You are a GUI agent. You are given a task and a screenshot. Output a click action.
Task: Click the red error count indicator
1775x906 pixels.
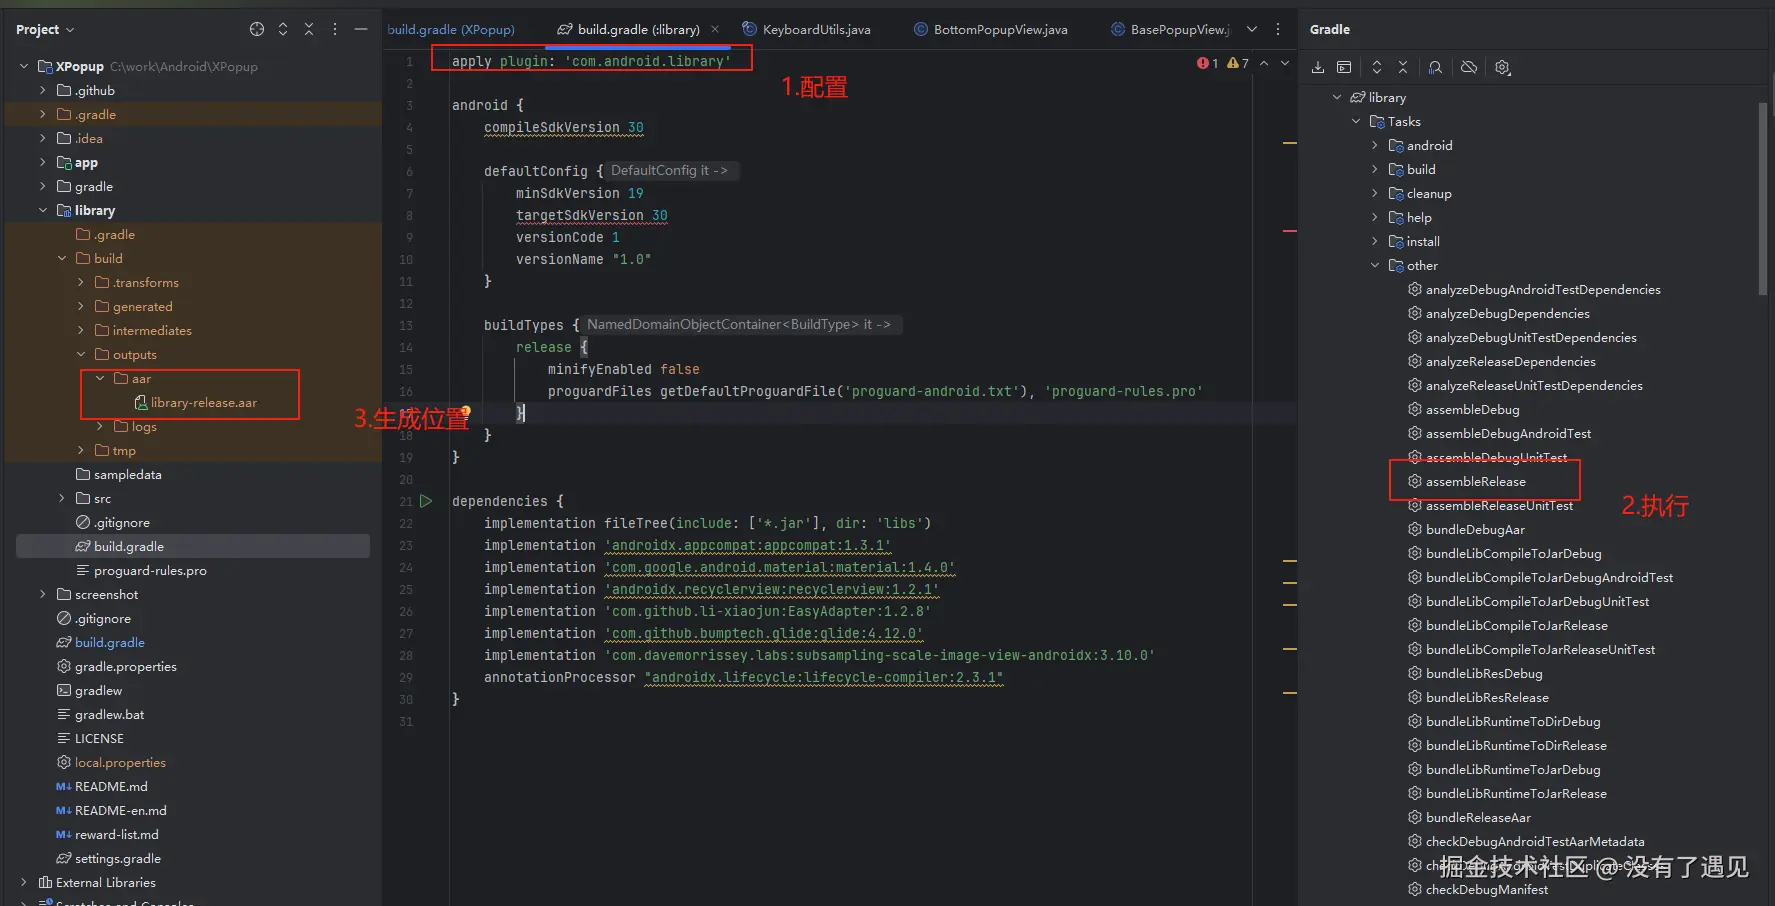click(x=1207, y=63)
